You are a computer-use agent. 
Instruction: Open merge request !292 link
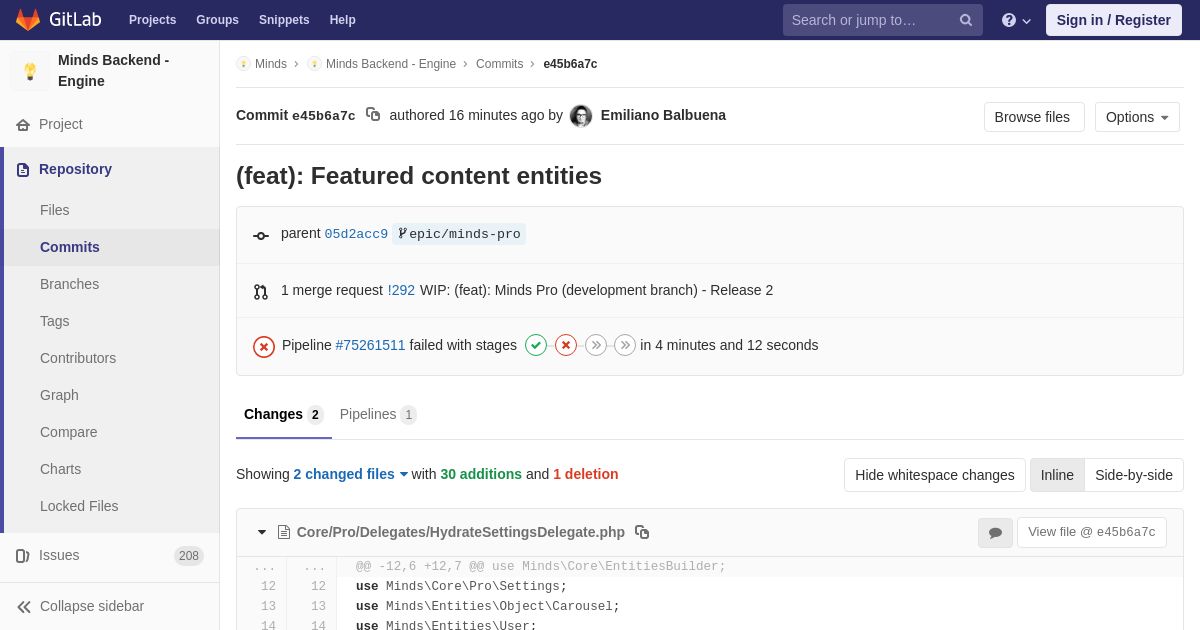[x=401, y=290]
